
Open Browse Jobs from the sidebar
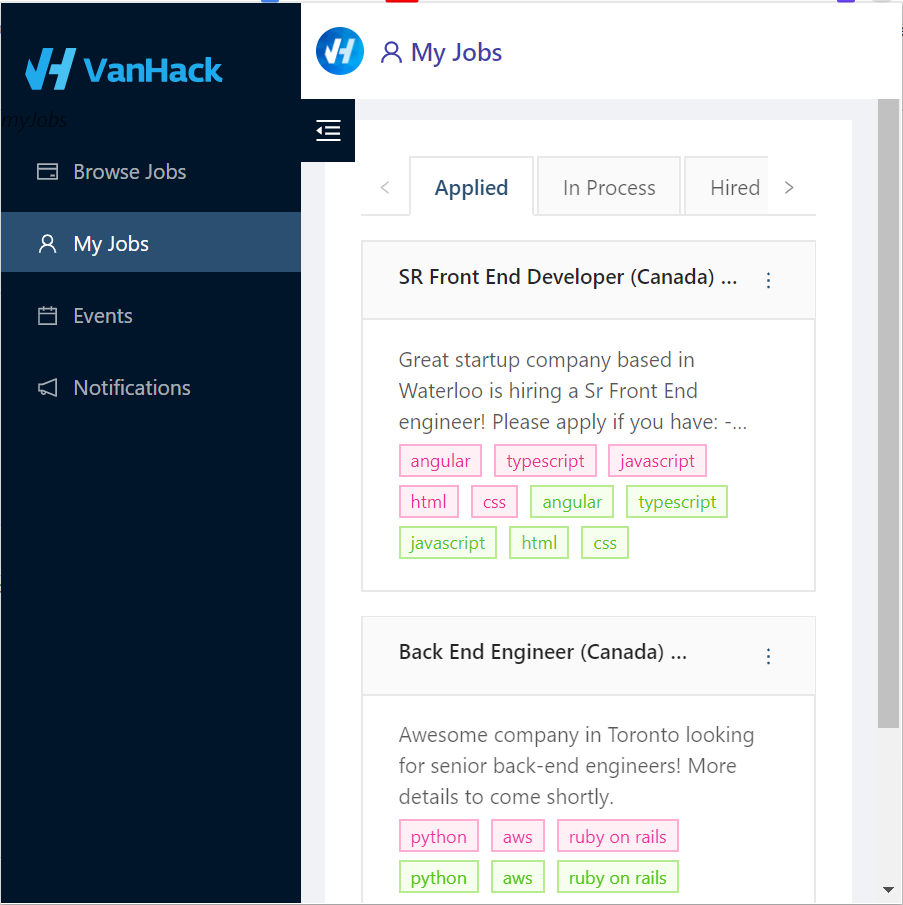(x=129, y=171)
